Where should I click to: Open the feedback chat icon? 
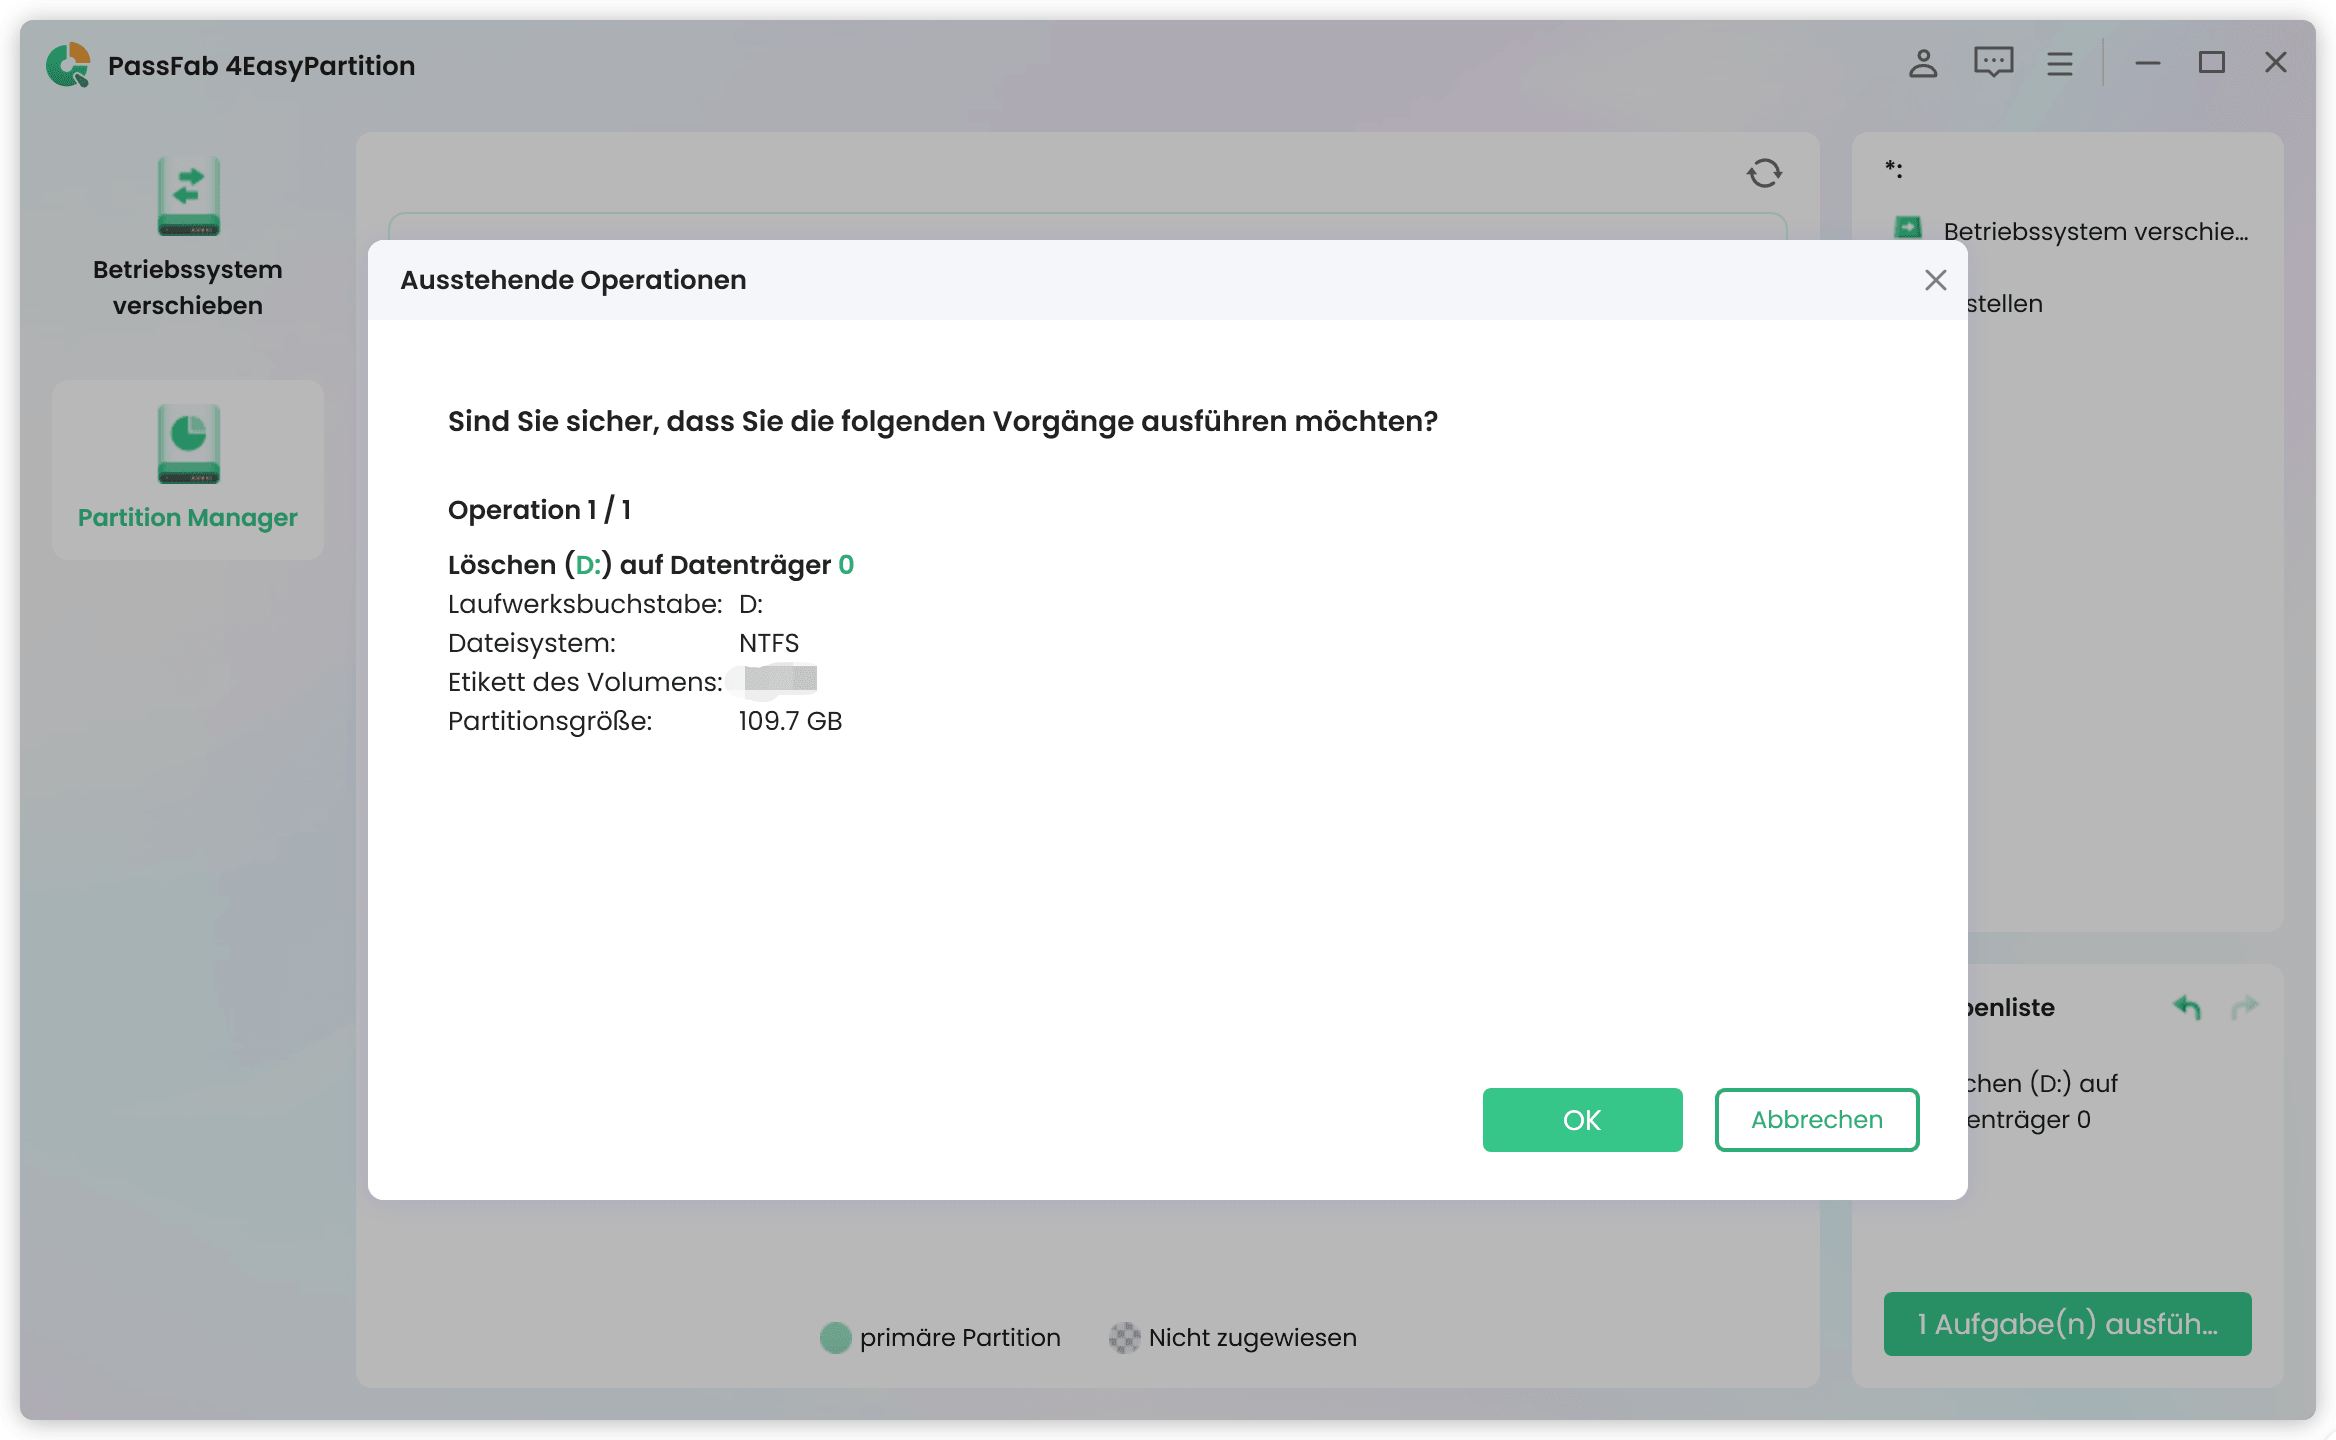point(1992,63)
